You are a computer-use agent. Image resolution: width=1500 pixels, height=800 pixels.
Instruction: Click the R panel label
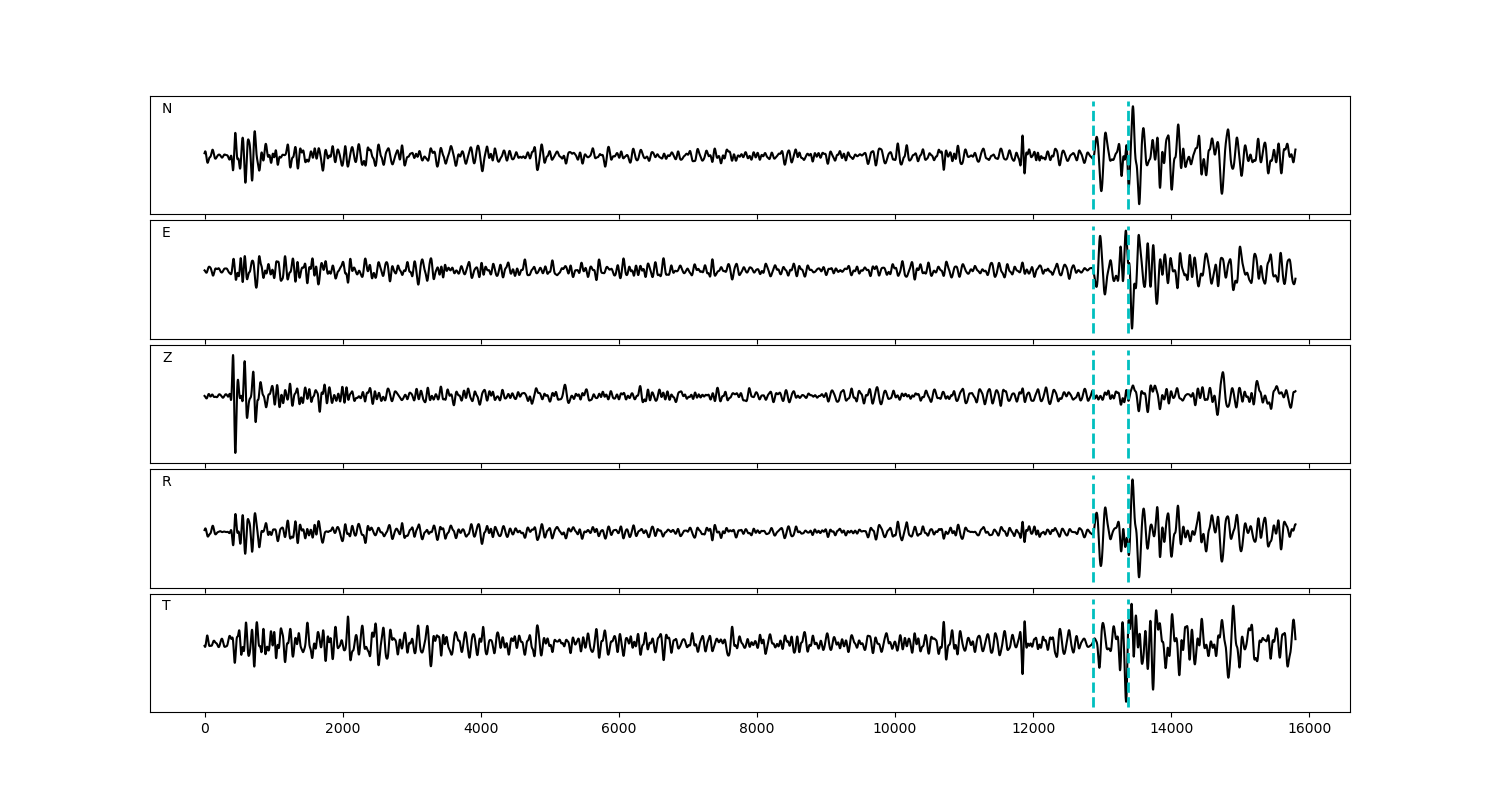(167, 482)
